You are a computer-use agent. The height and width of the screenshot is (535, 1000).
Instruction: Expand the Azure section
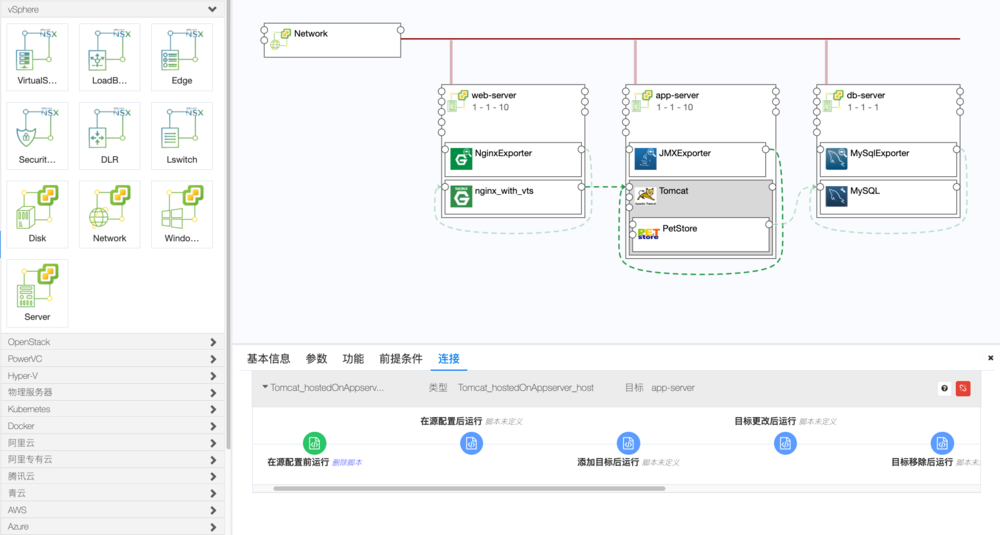coord(213,527)
